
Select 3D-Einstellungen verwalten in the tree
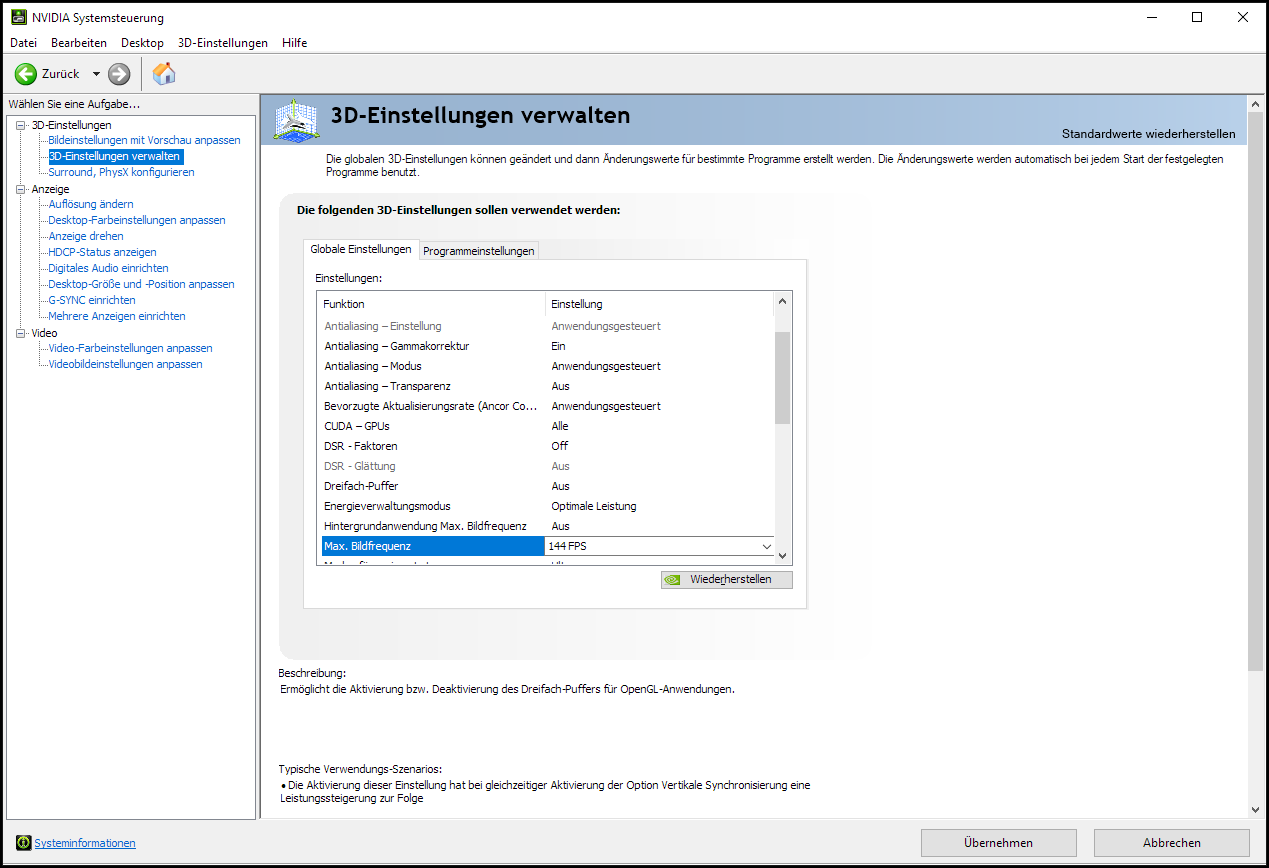(115, 156)
